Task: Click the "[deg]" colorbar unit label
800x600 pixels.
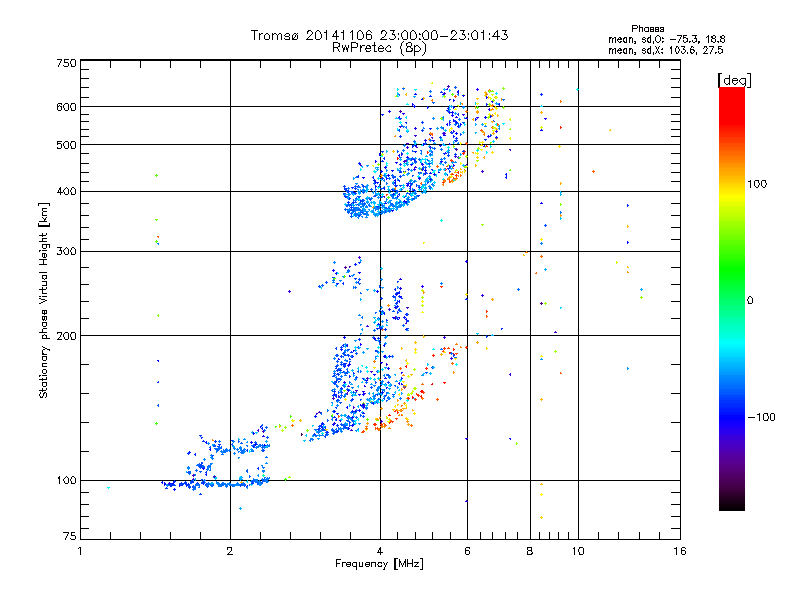Action: [x=734, y=80]
